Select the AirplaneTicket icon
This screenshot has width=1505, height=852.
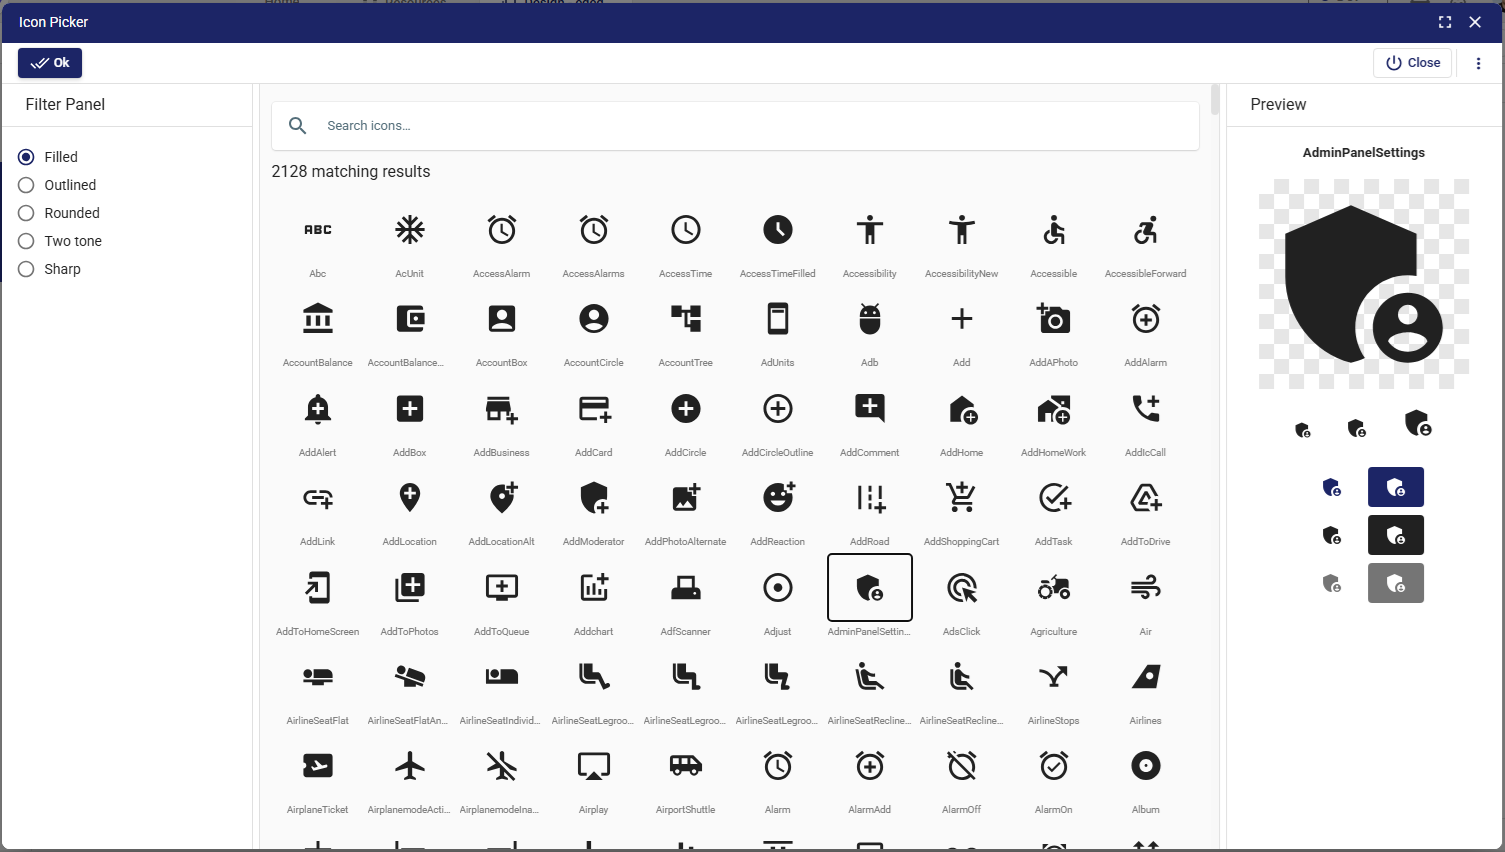317,766
